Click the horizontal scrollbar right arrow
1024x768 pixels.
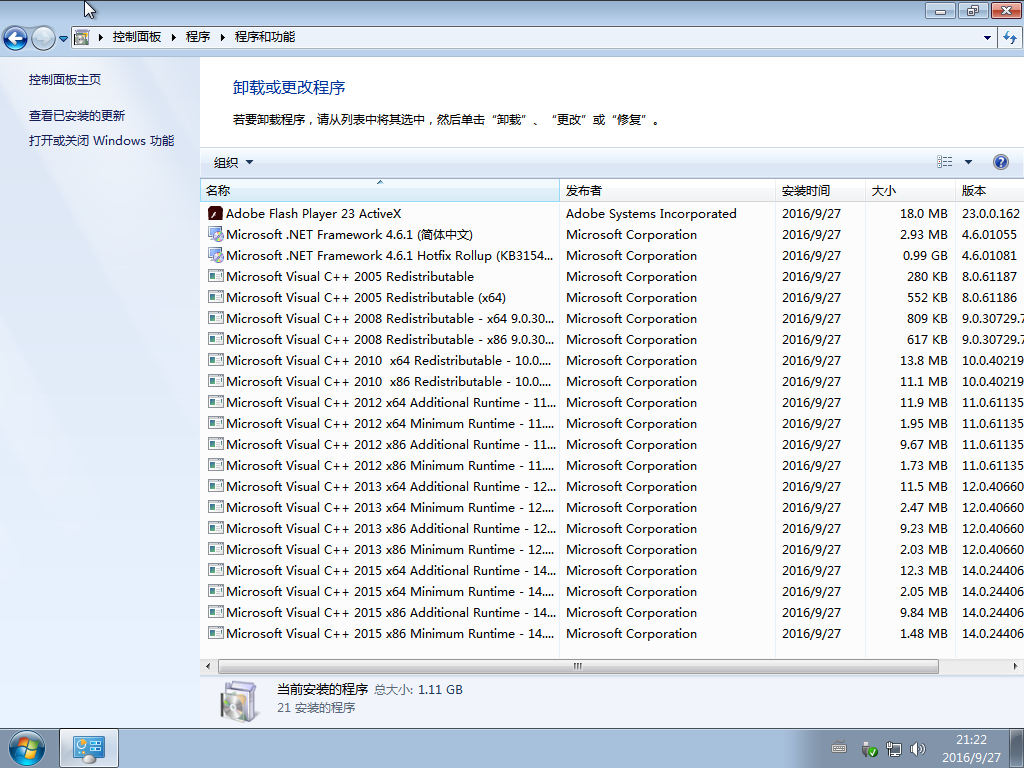click(1015, 666)
